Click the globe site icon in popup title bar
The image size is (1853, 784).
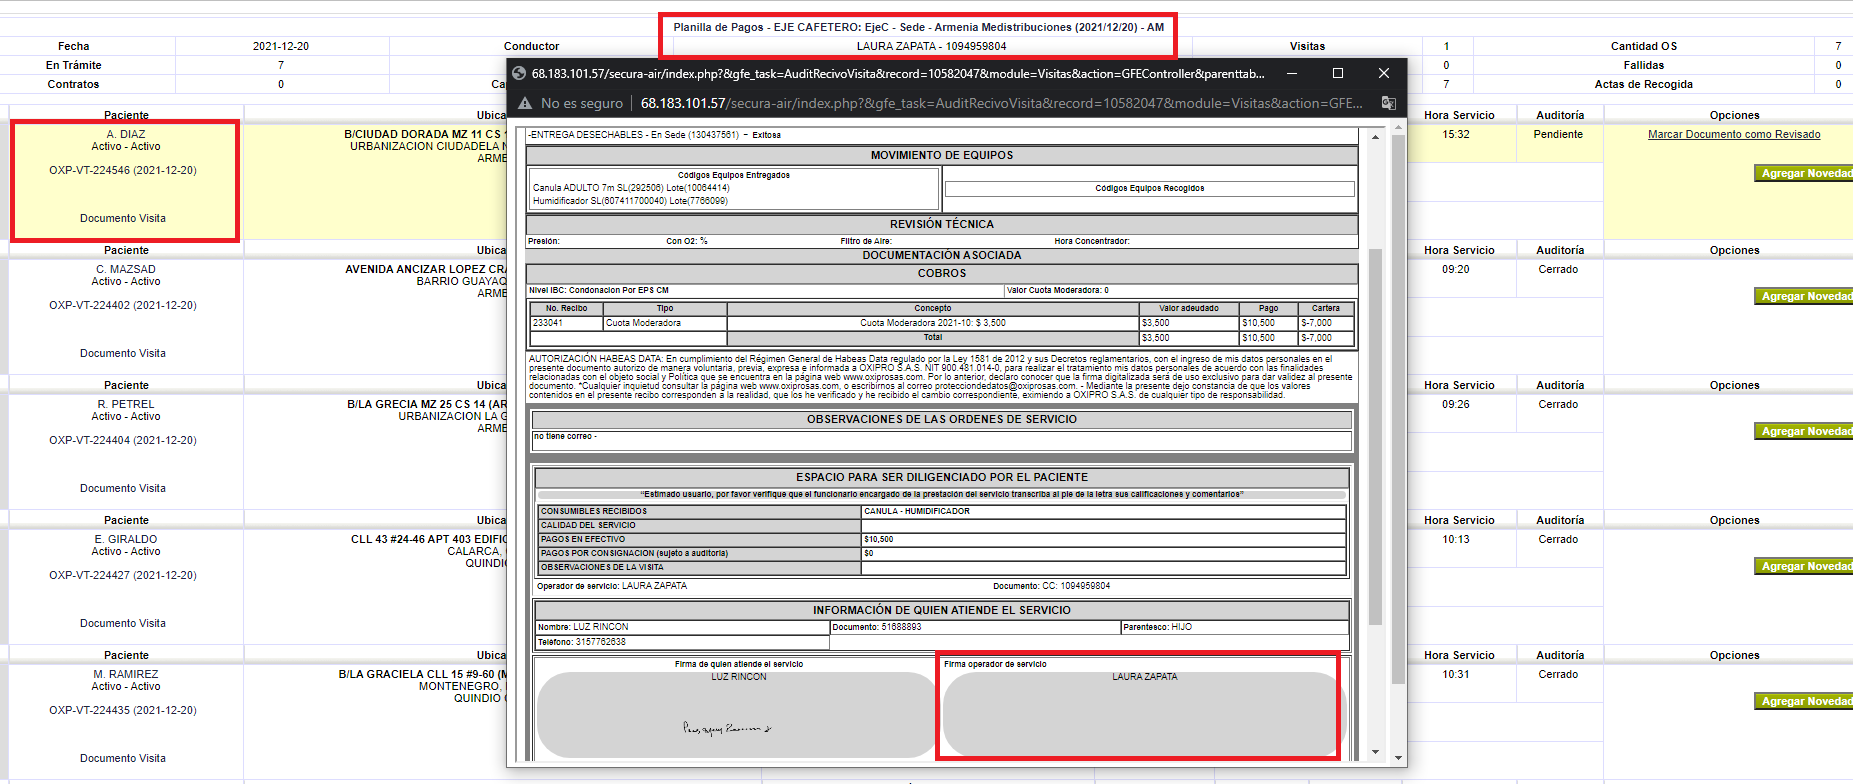tap(519, 73)
